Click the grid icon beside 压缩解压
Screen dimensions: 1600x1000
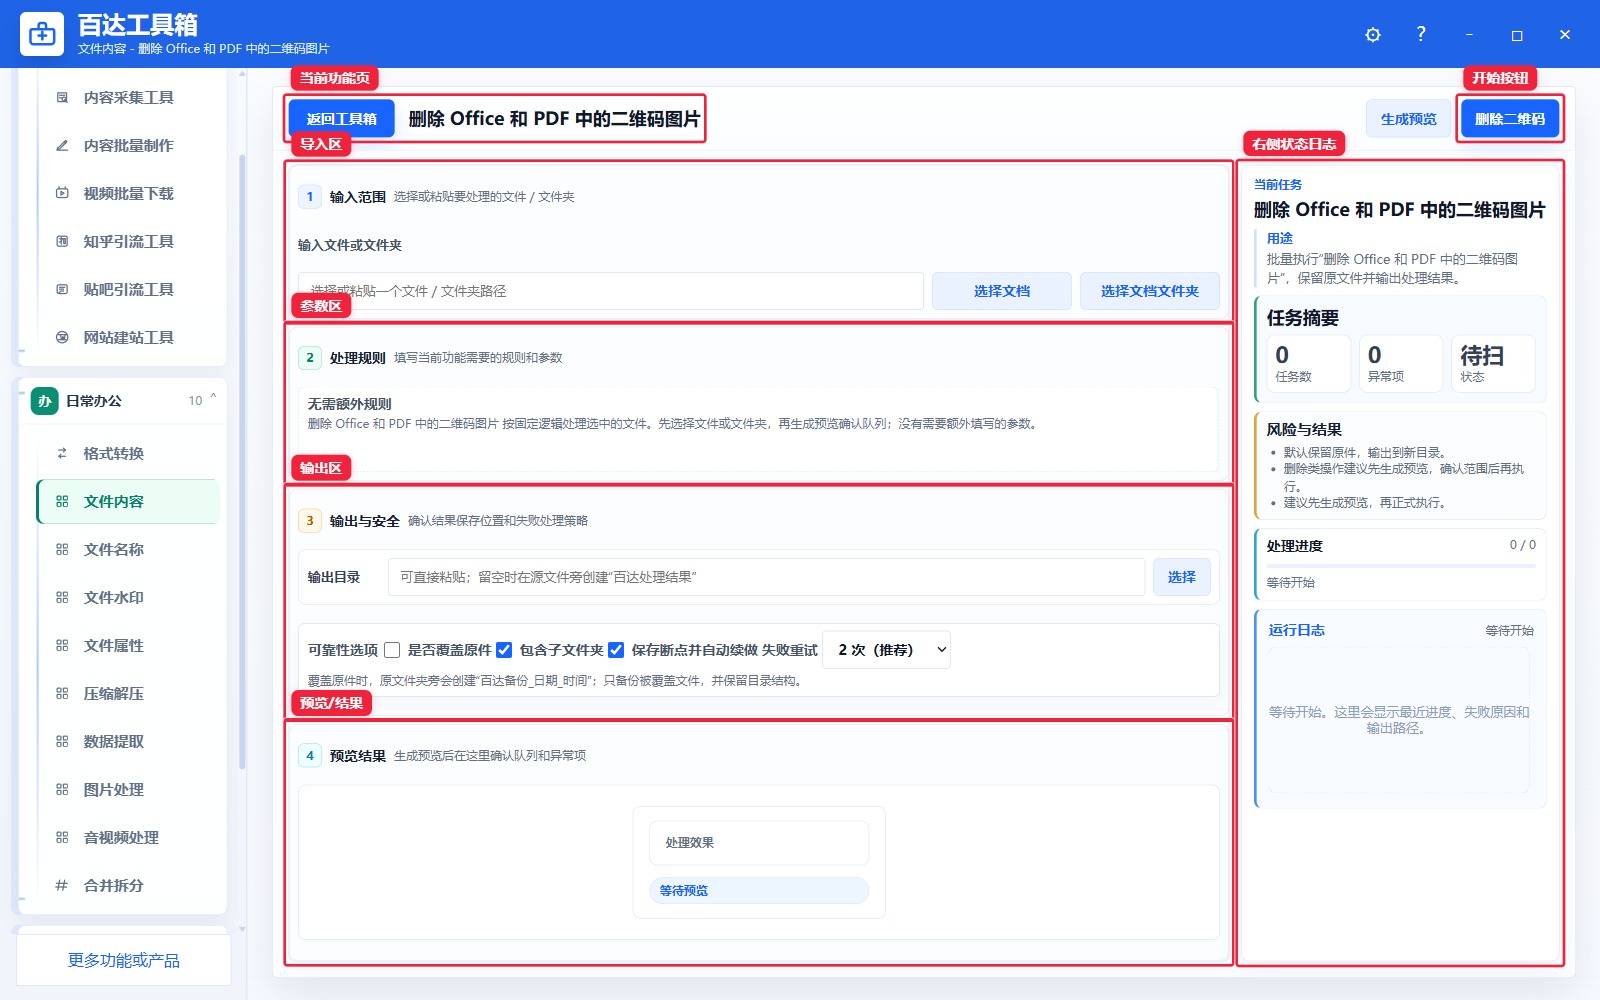62,693
